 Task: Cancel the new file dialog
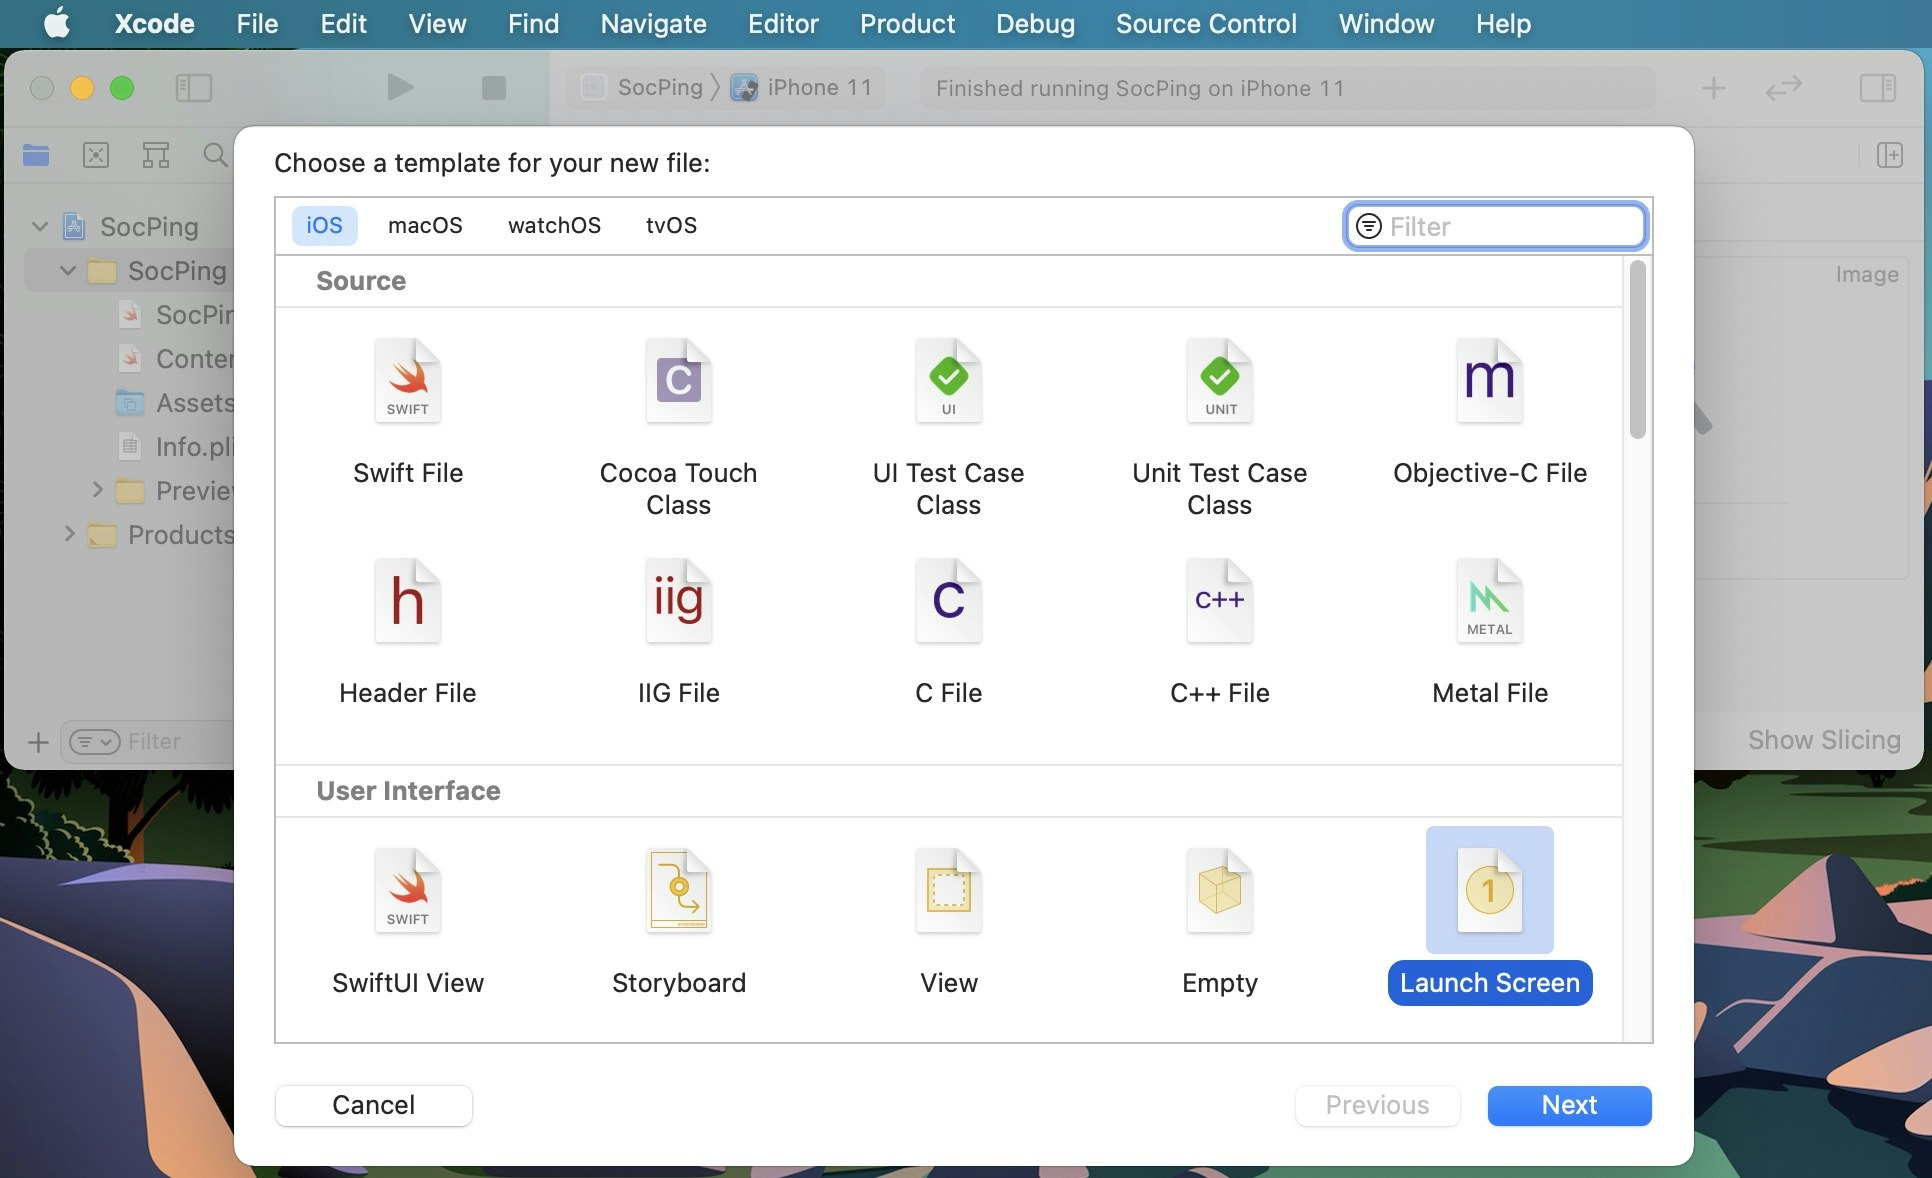(x=373, y=1105)
